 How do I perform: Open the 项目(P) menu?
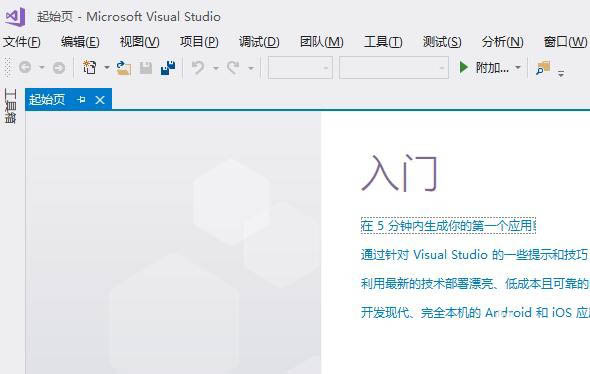199,41
